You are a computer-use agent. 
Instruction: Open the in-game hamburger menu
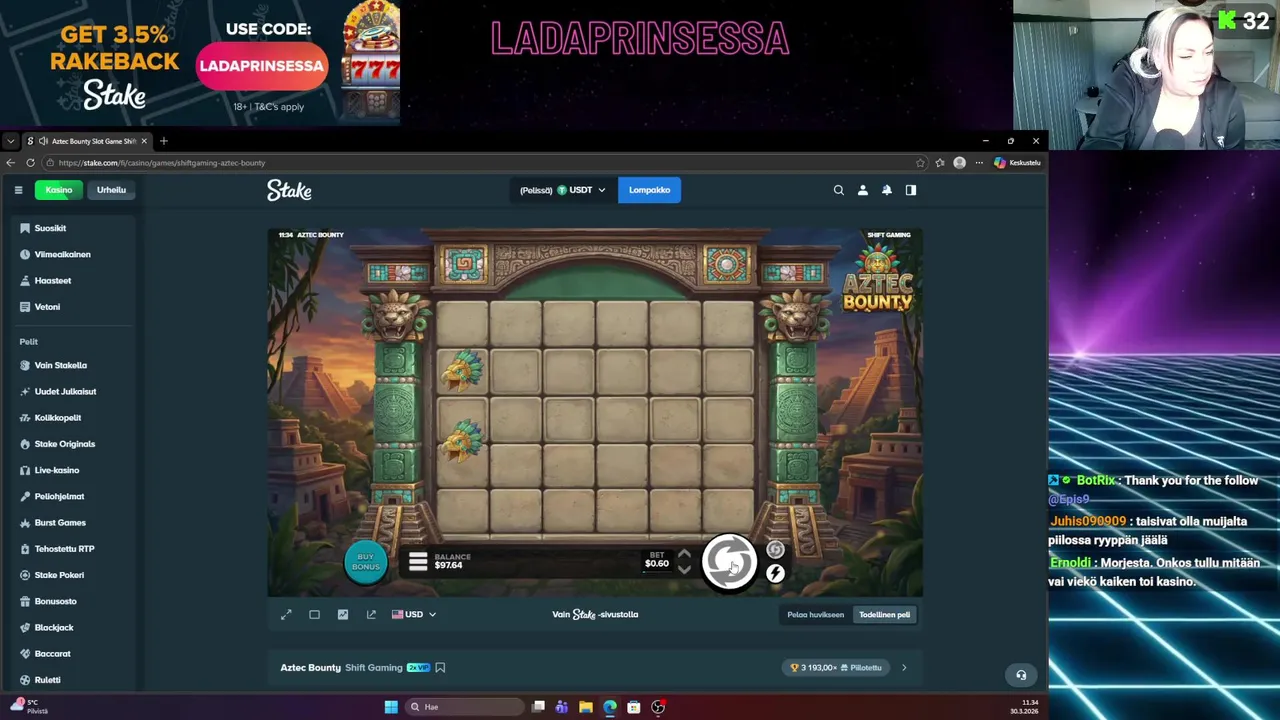point(418,562)
